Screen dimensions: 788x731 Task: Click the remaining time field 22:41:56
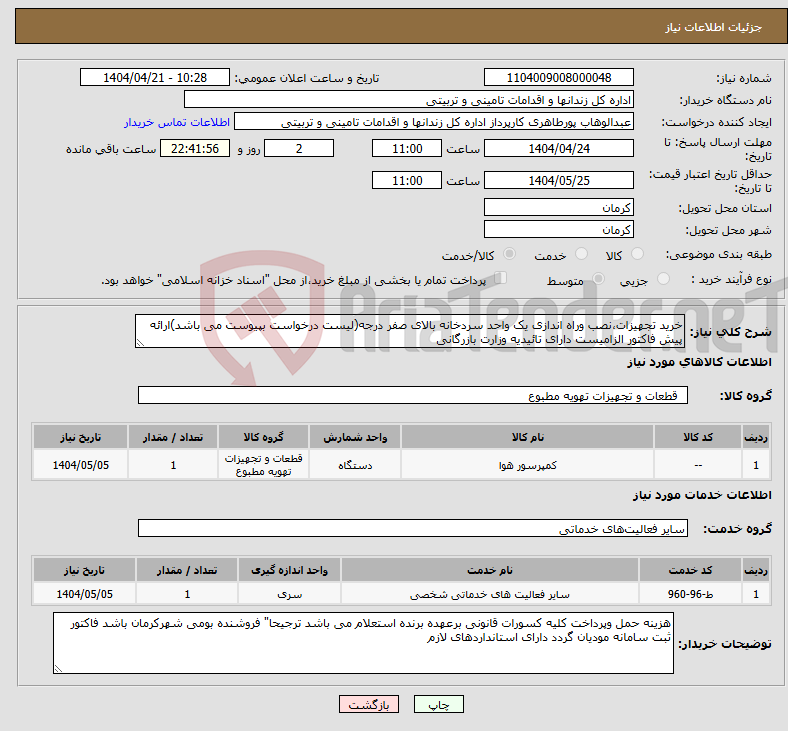[195, 148]
